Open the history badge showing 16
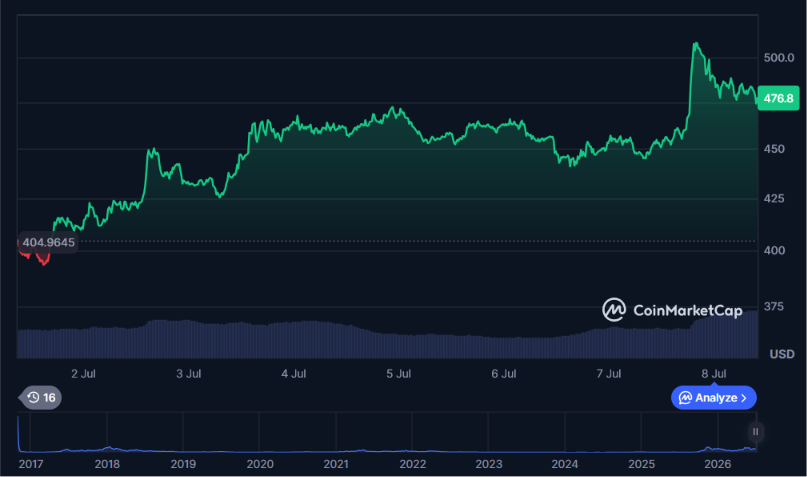The image size is (807, 477). 40,398
